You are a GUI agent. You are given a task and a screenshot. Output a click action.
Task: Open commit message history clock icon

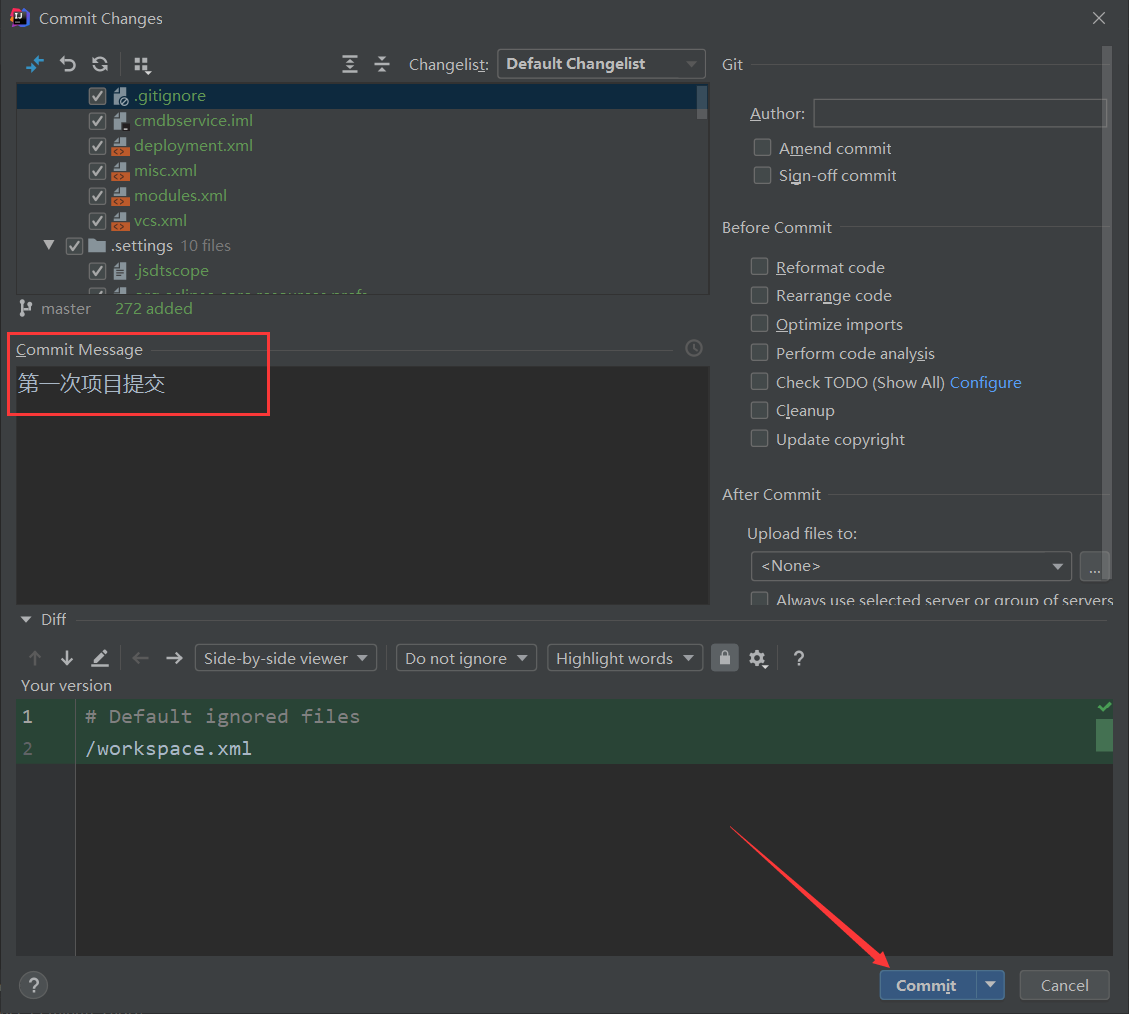pyautogui.click(x=693, y=347)
